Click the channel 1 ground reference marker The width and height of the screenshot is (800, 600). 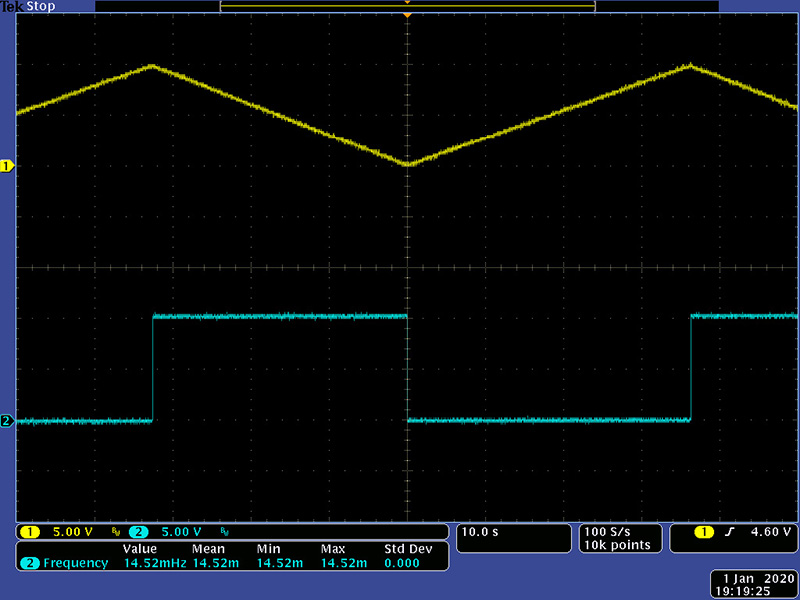[6, 165]
